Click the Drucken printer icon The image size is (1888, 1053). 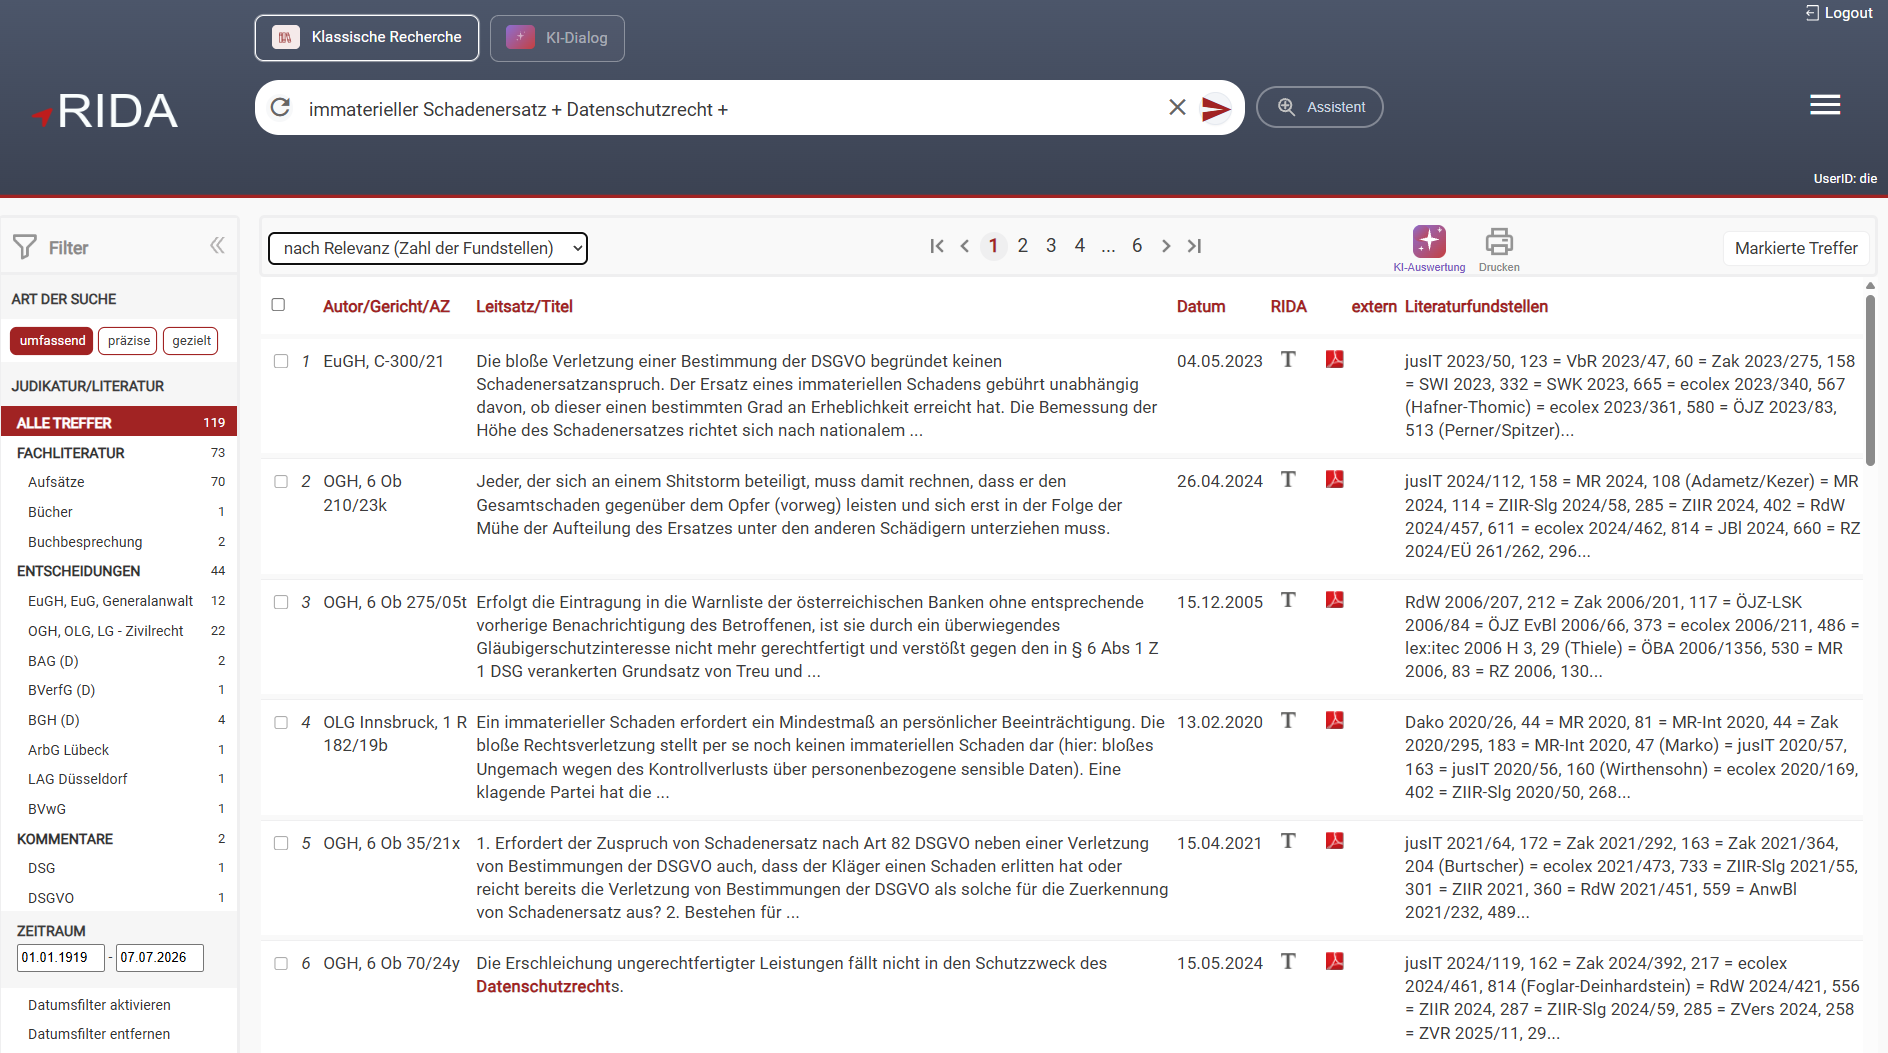pyautogui.click(x=1499, y=241)
